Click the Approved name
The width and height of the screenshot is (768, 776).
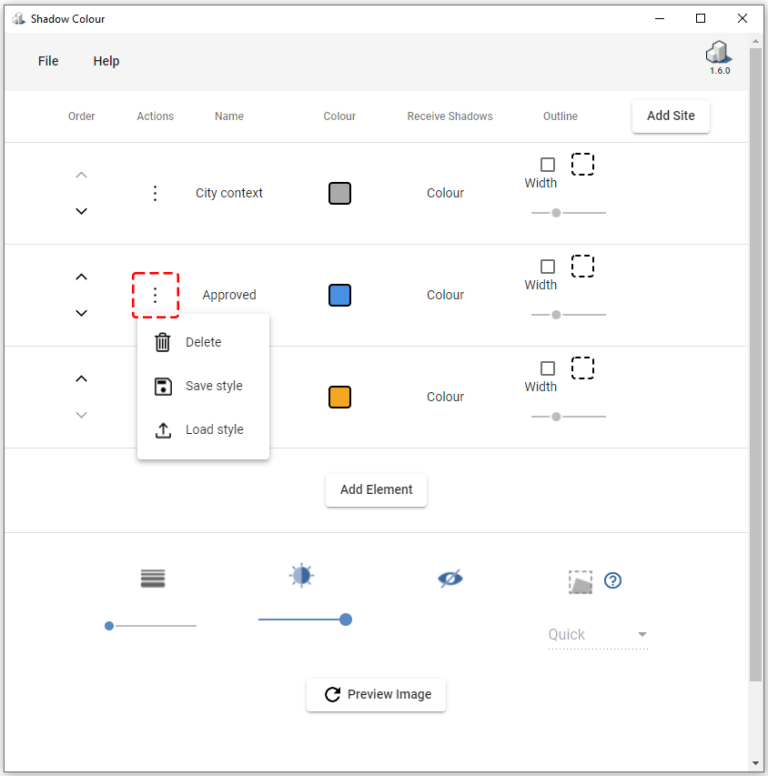coord(229,295)
